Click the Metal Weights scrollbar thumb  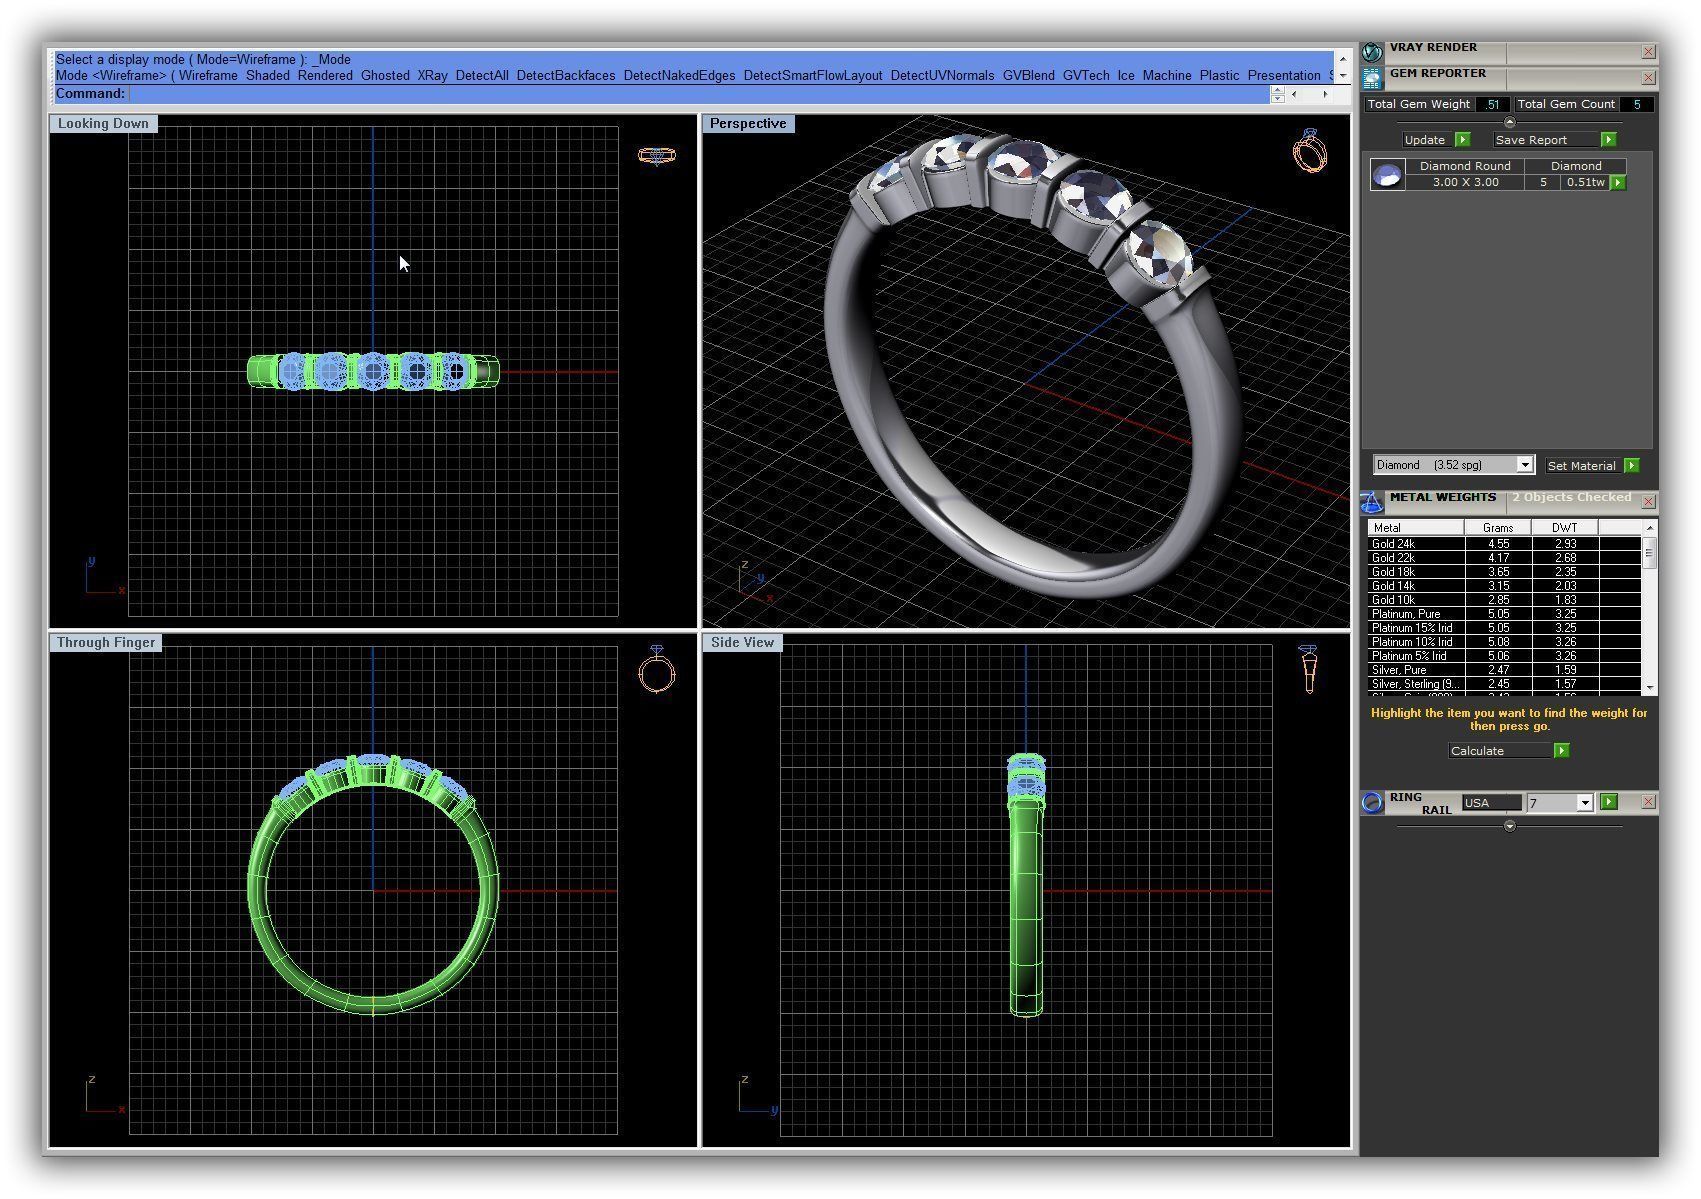pos(1649,552)
